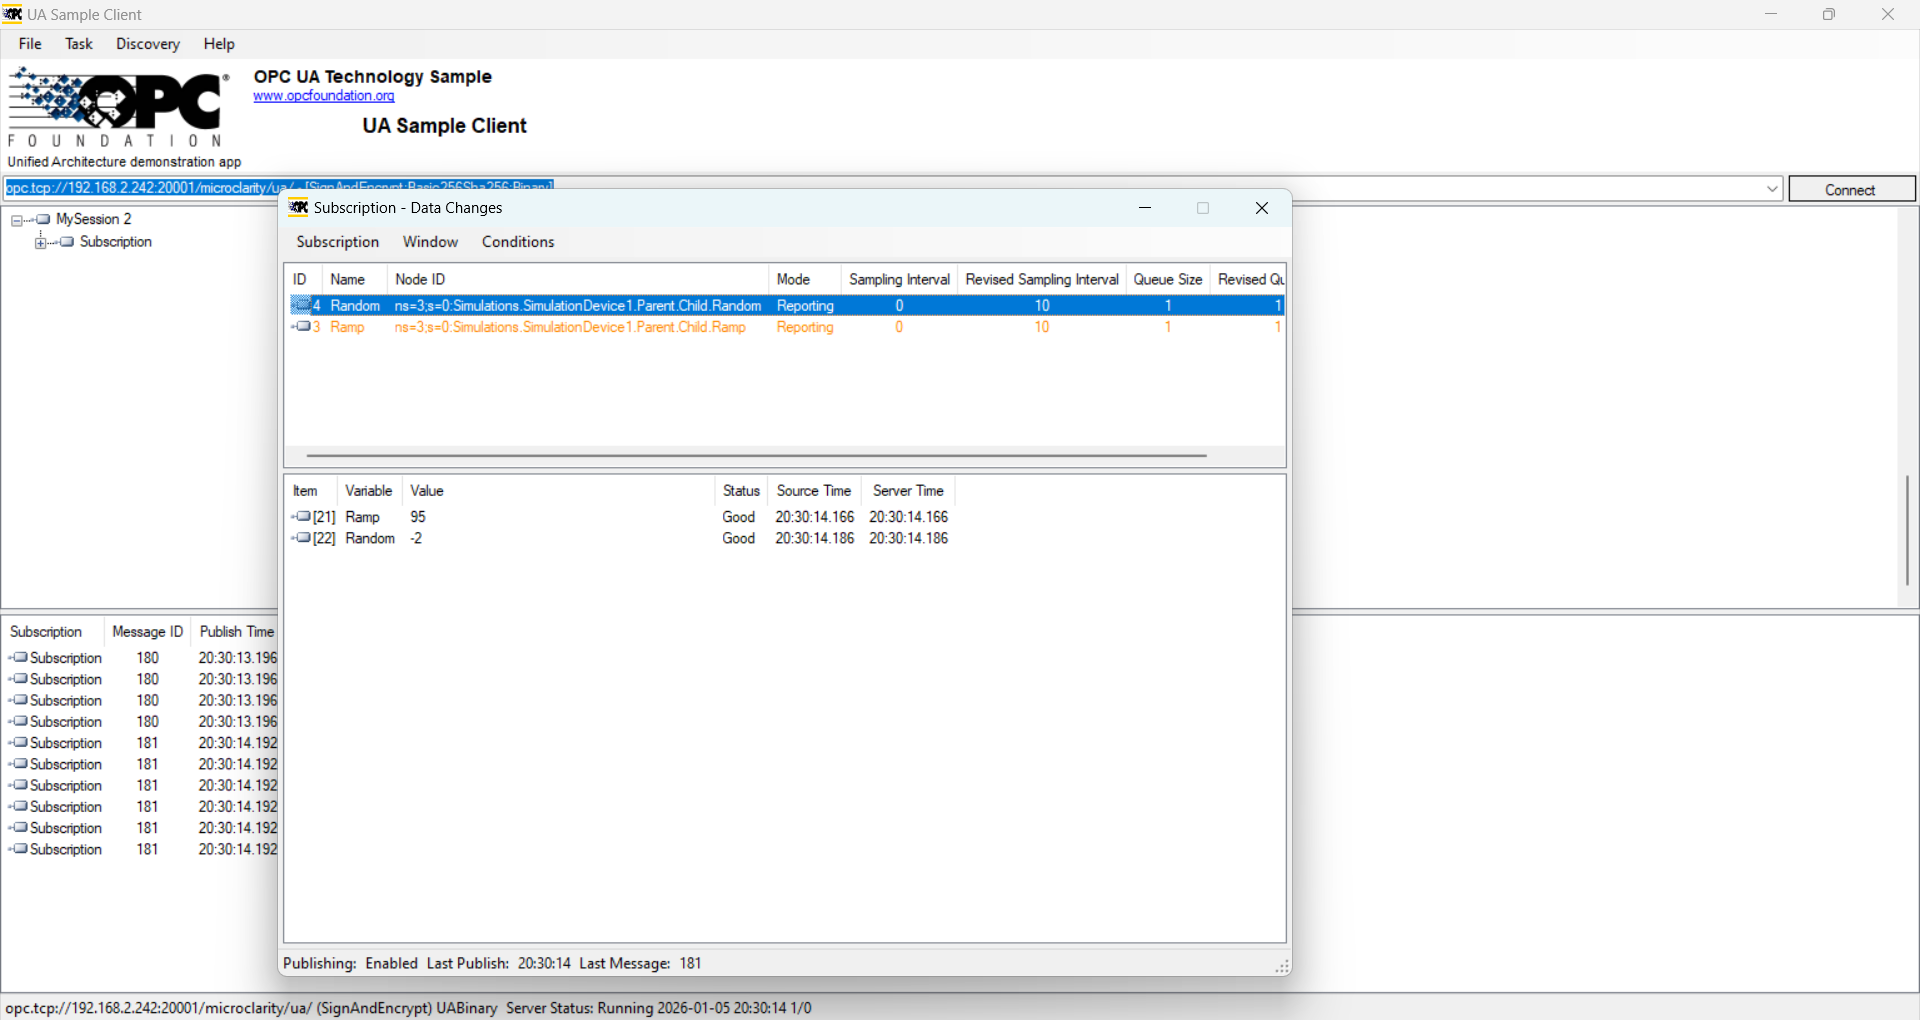Click the Connect button

(1851, 188)
